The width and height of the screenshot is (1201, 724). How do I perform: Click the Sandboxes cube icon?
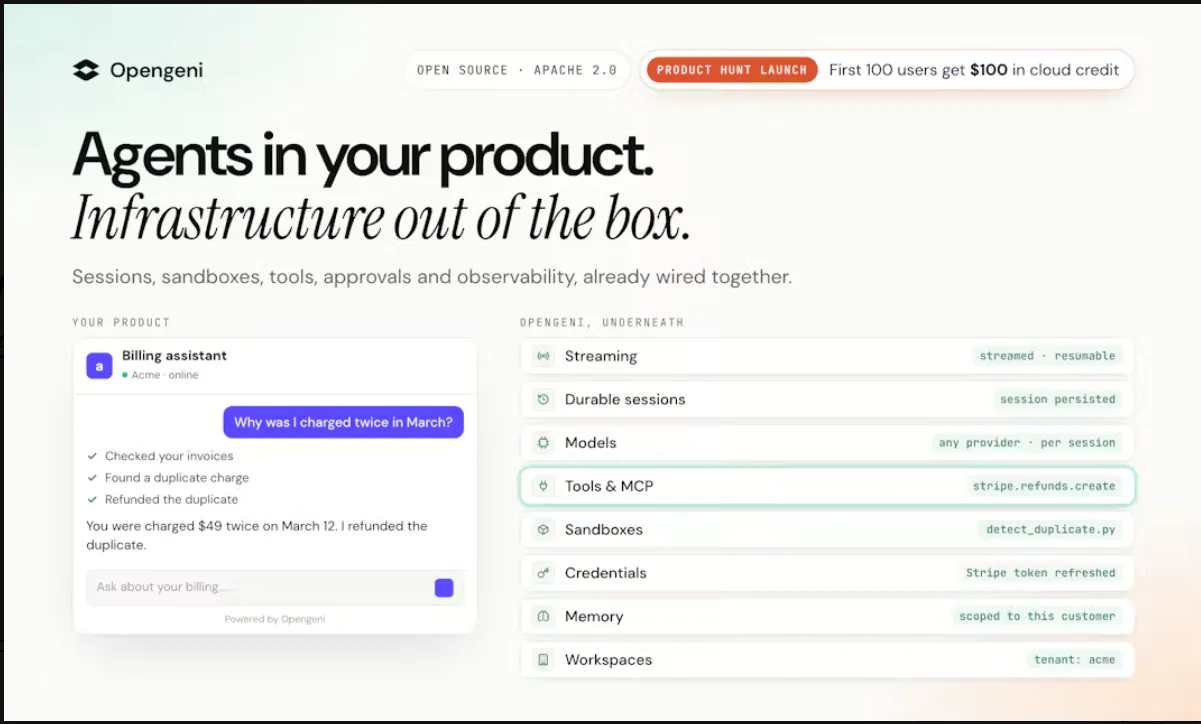(x=543, y=530)
